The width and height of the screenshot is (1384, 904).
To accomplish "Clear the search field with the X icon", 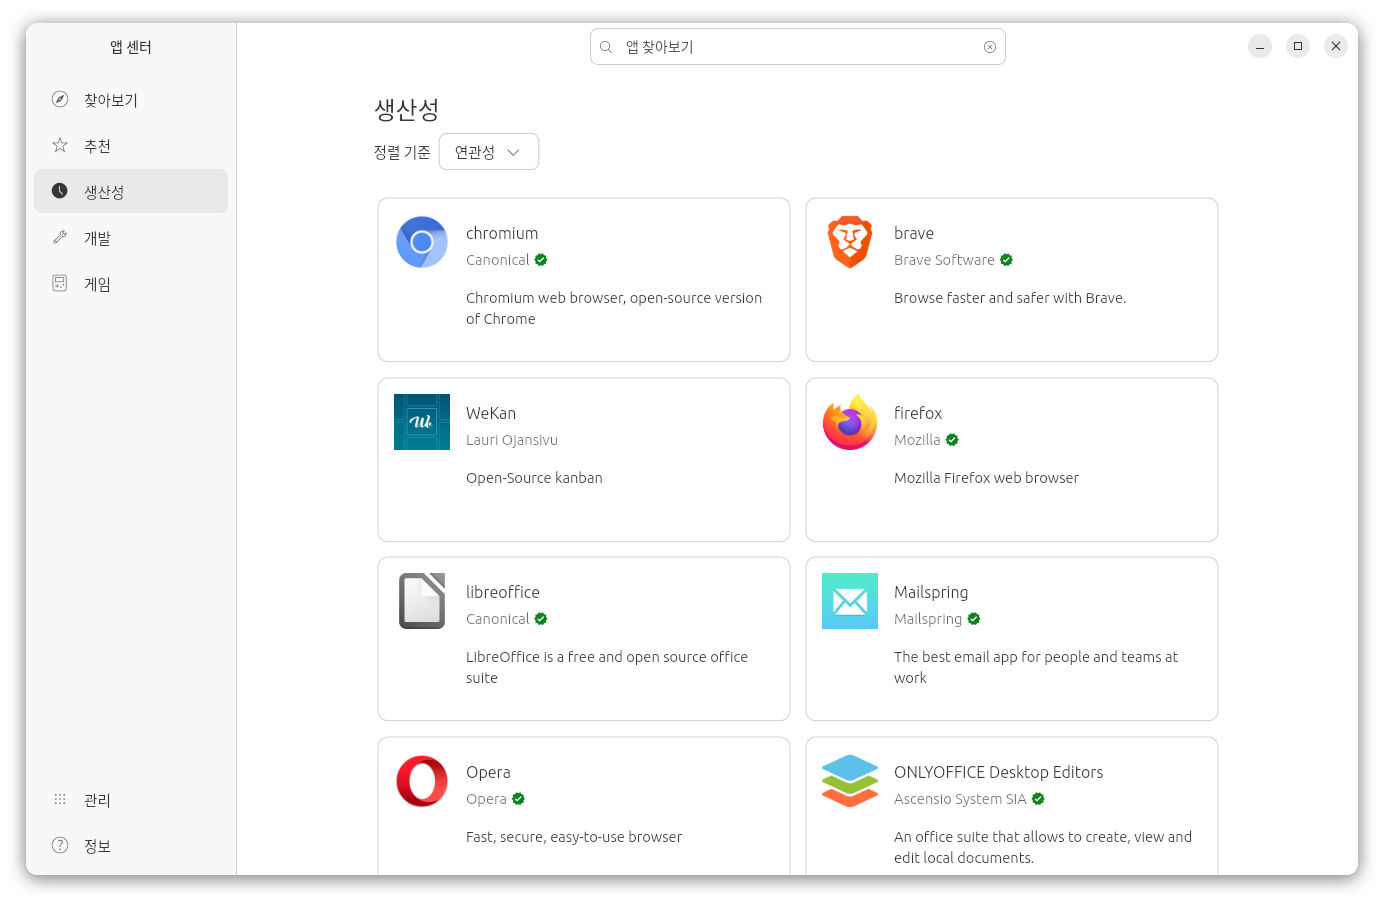I will tap(990, 47).
